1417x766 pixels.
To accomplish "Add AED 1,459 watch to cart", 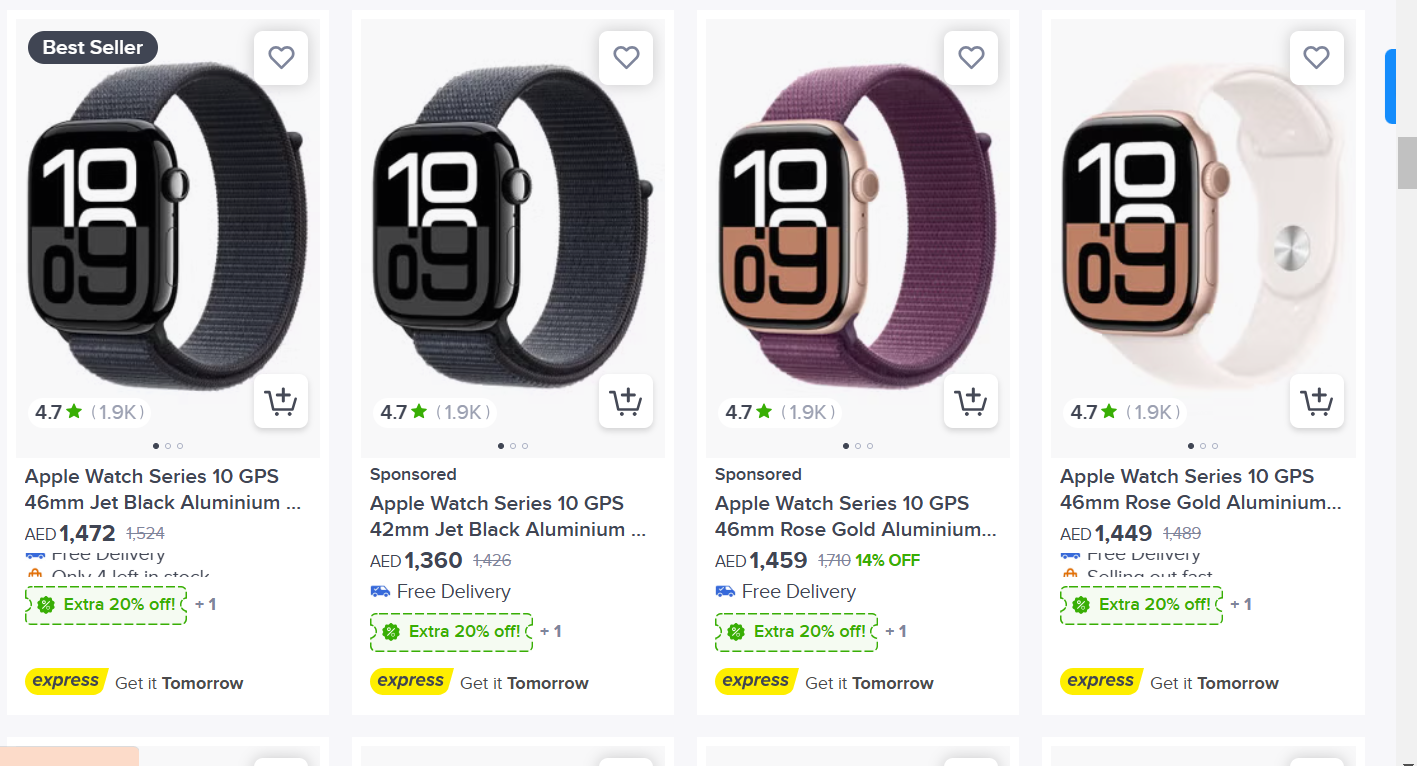I will [971, 401].
